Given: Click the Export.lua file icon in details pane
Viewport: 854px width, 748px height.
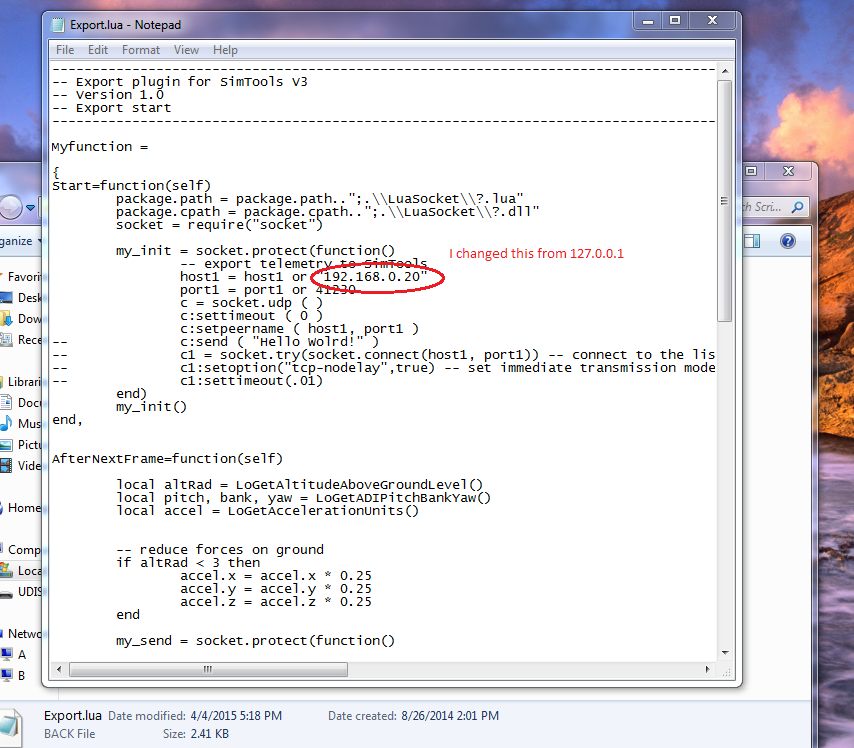Looking at the screenshot, I should (x=11, y=727).
